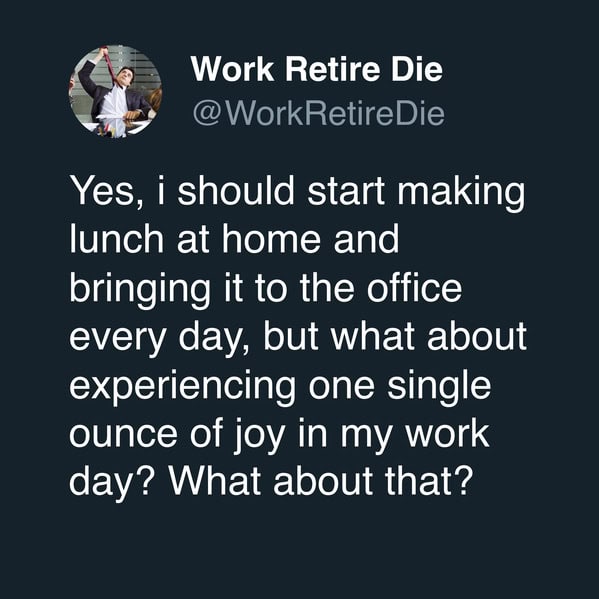
Task: Click the word "ounce" in the tweet
Action: [x=124, y=435]
